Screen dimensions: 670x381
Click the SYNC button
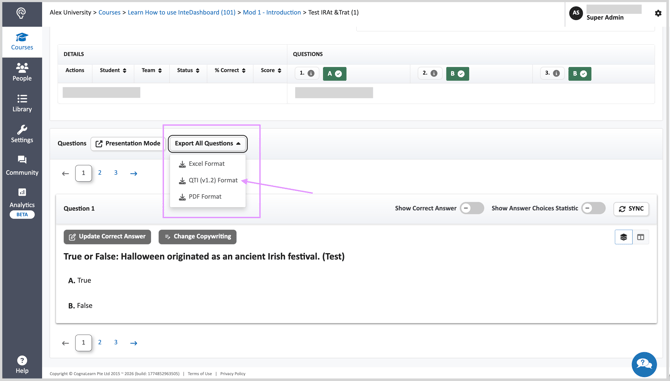coord(631,208)
